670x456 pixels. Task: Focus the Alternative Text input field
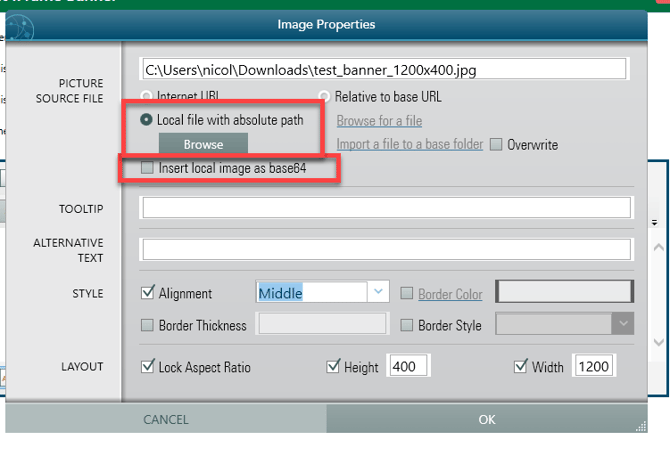pyautogui.click(x=386, y=249)
